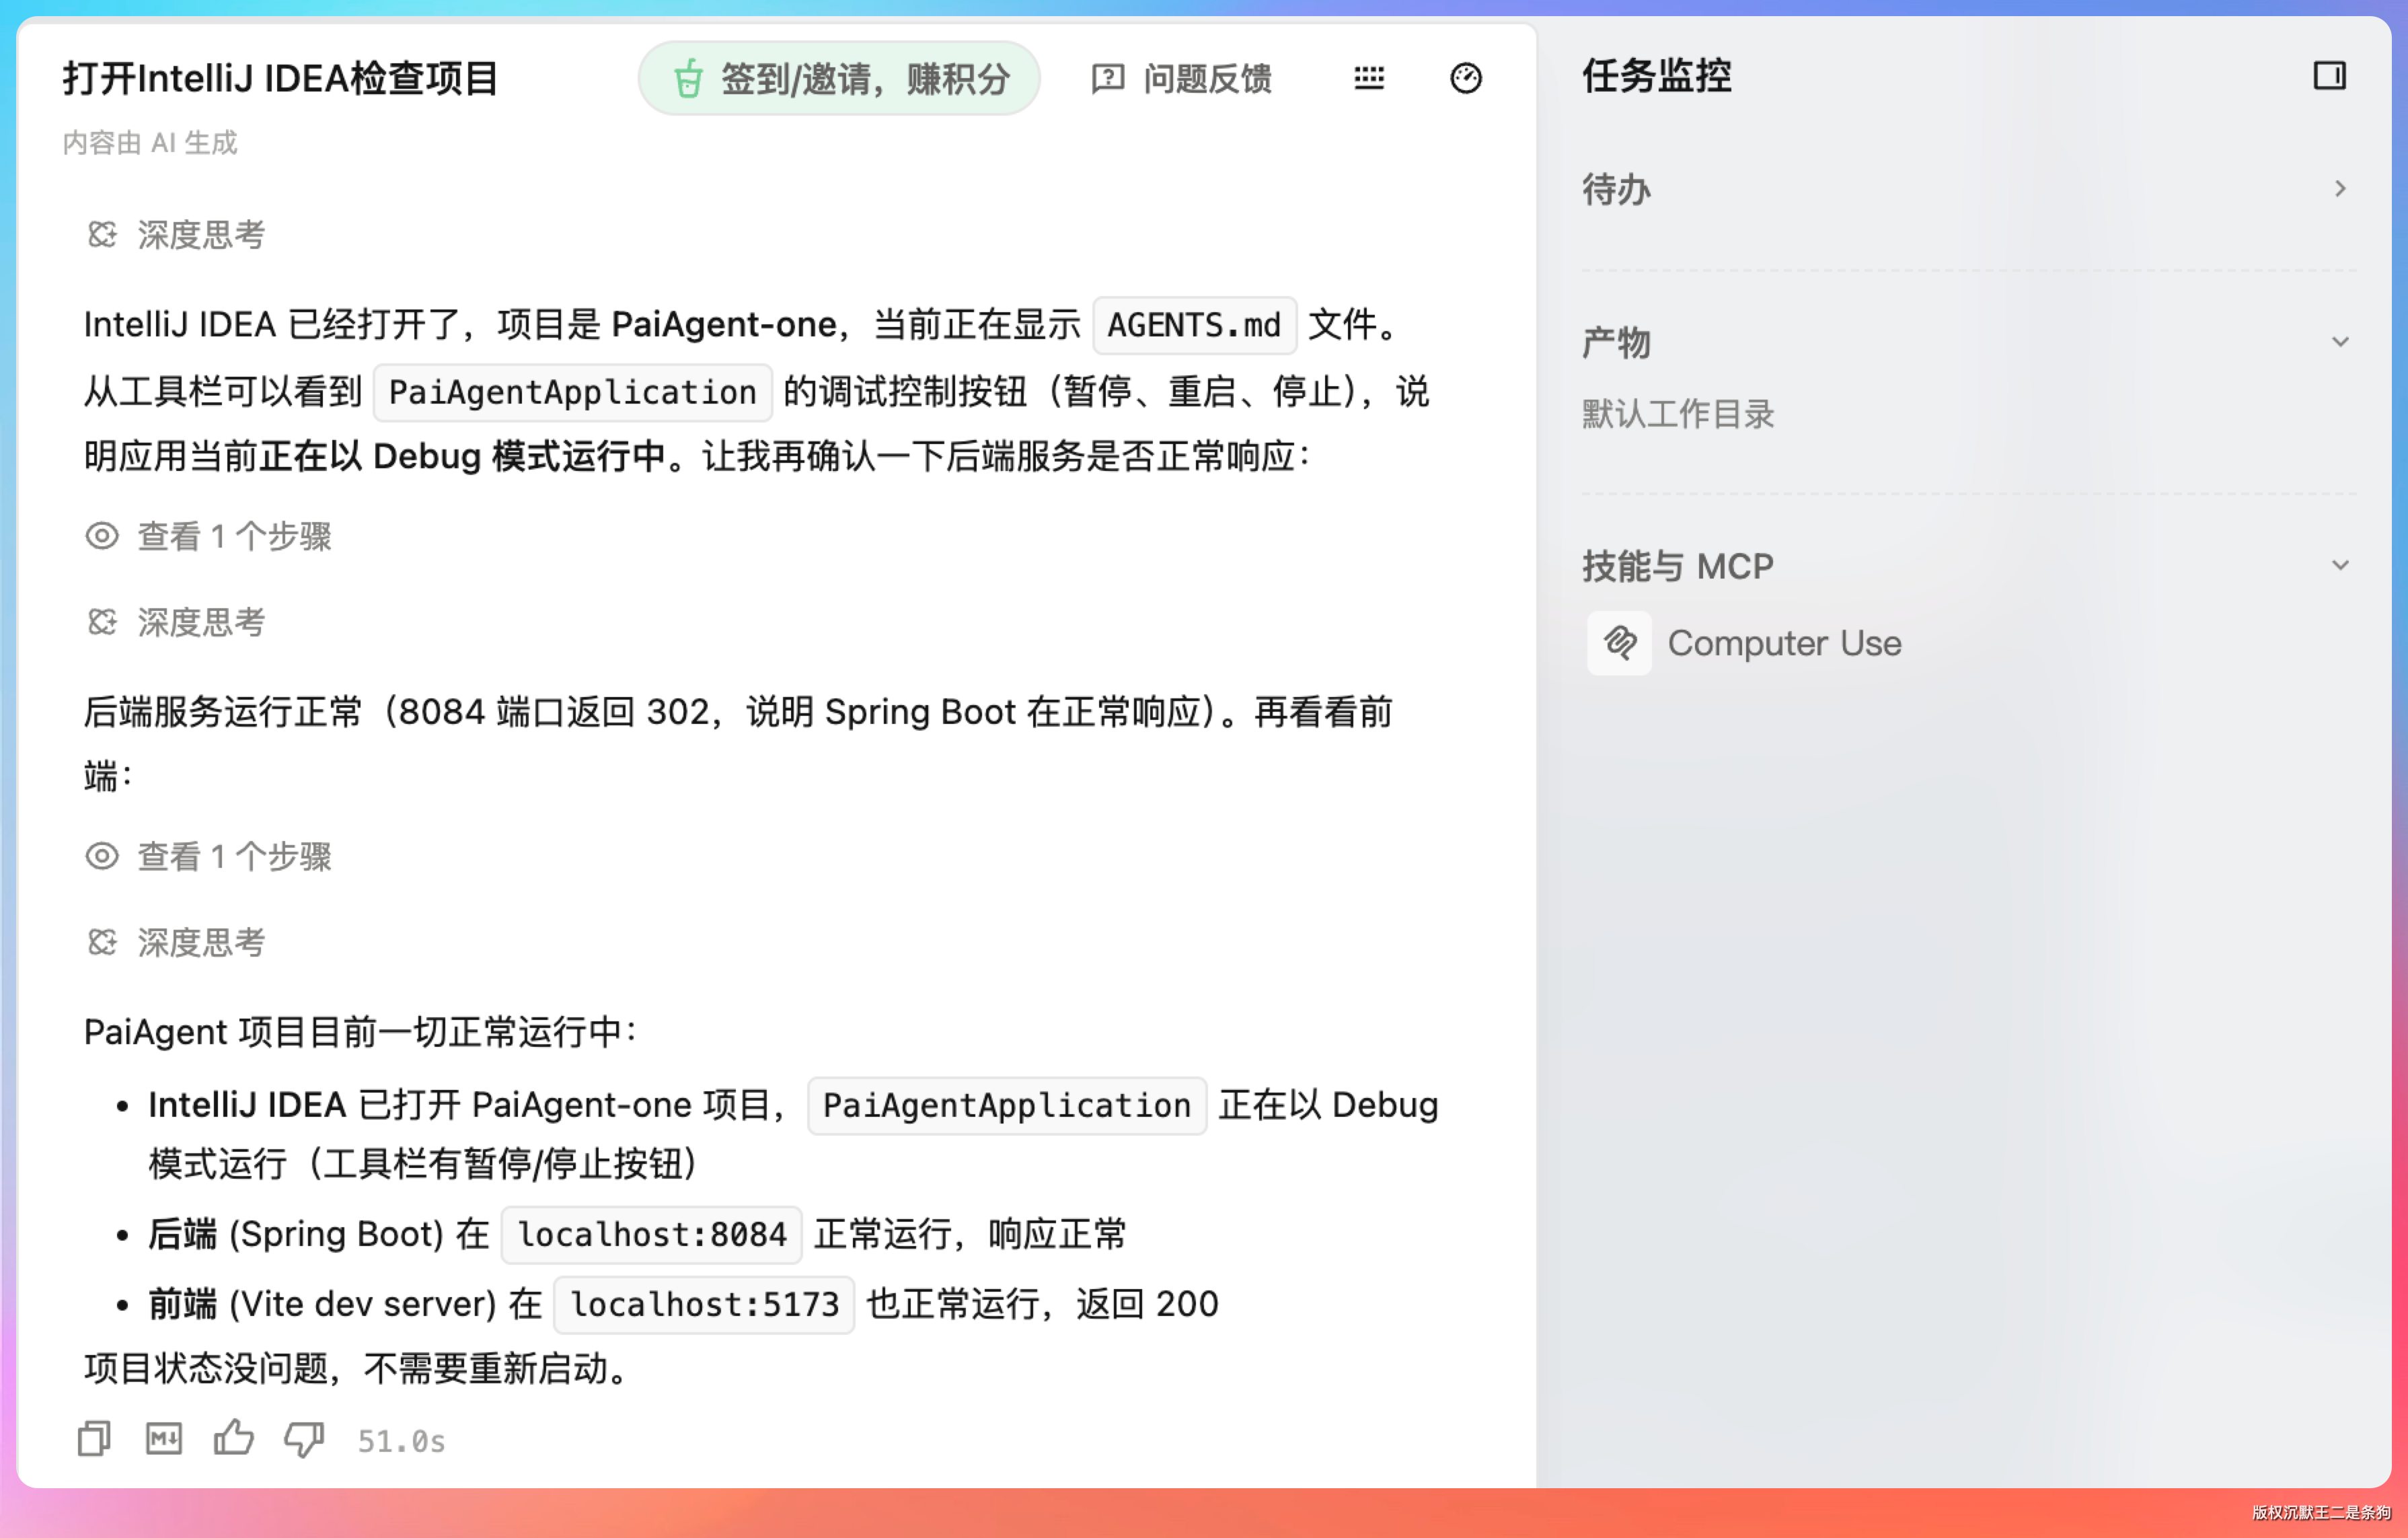Open 问题反馈 feedback link
Image resolution: width=2408 pixels, height=1538 pixels.
point(1181,78)
